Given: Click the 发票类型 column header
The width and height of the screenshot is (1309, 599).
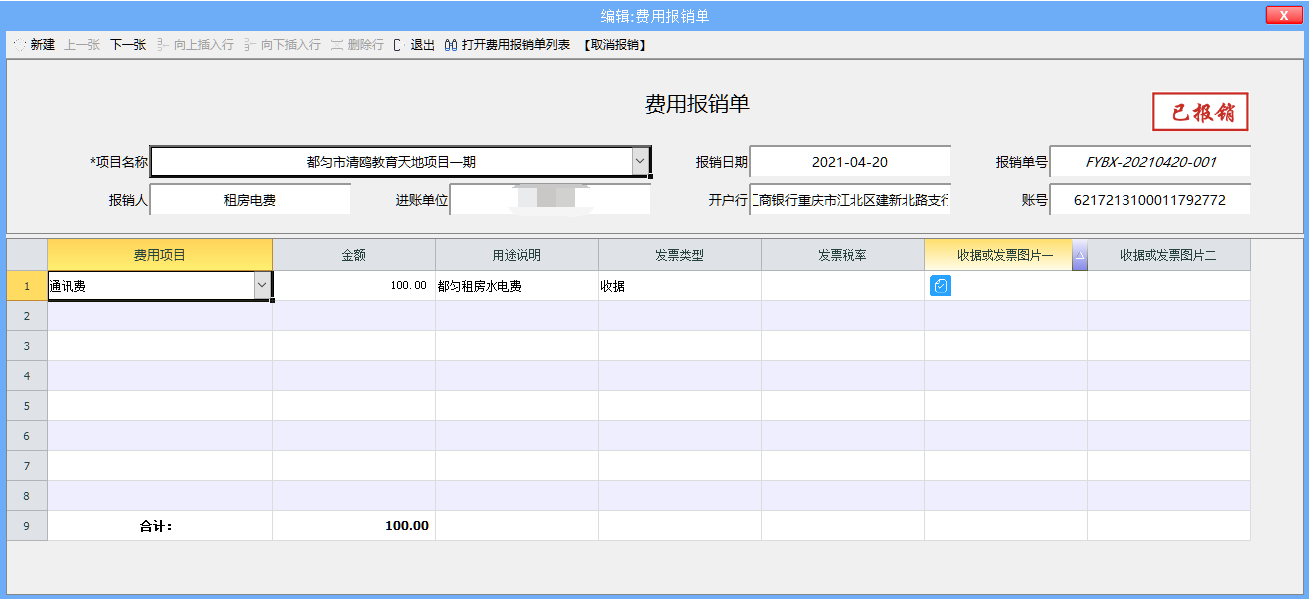Looking at the screenshot, I should 680,255.
